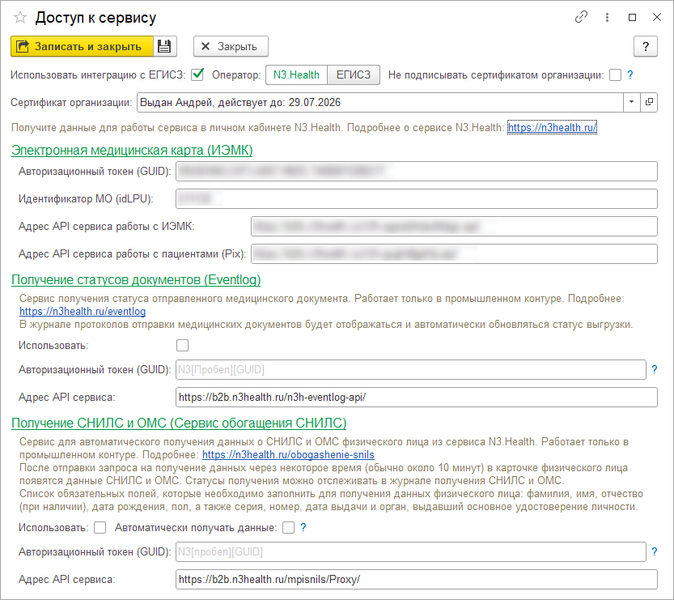Viewport: 674px width, 600px height.
Task: Enable 'Автоматически получать данные' checkbox
Action: pyautogui.click(x=288, y=528)
